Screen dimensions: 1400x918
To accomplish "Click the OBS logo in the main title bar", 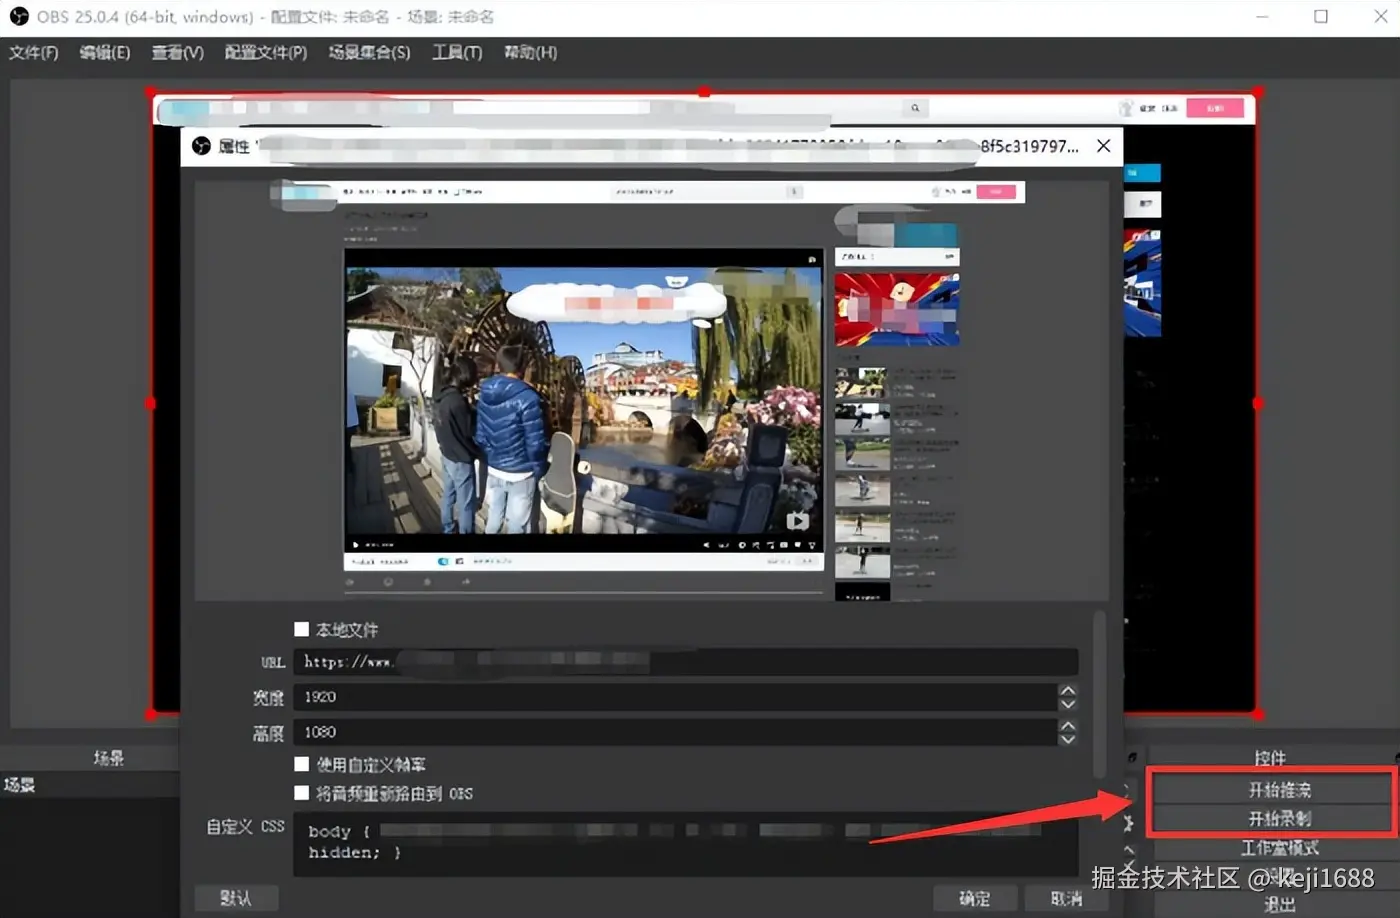I will coord(19,16).
